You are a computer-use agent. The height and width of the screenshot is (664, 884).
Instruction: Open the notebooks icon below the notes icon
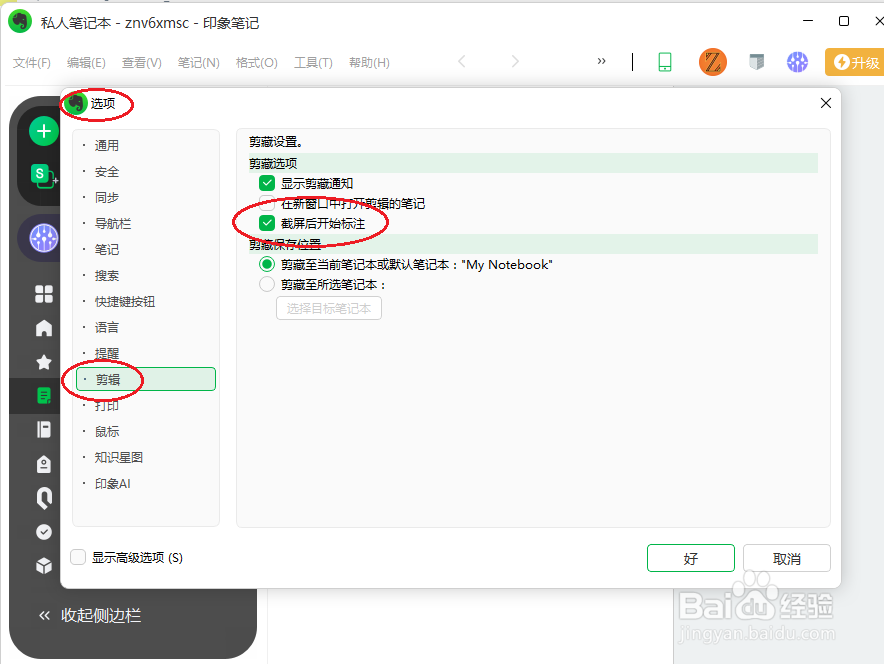point(42,430)
